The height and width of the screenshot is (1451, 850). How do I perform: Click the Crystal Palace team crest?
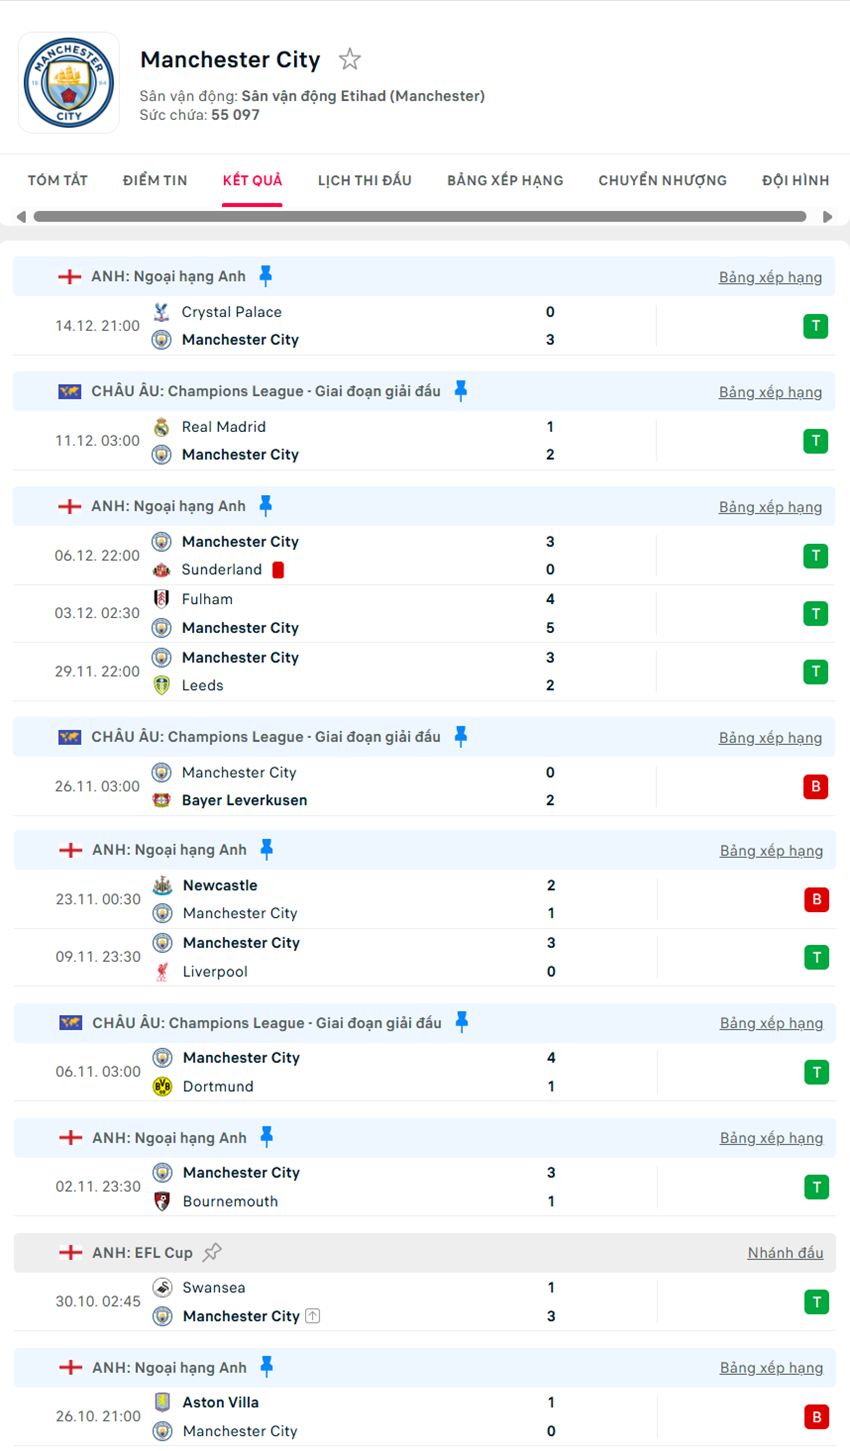pyautogui.click(x=161, y=312)
